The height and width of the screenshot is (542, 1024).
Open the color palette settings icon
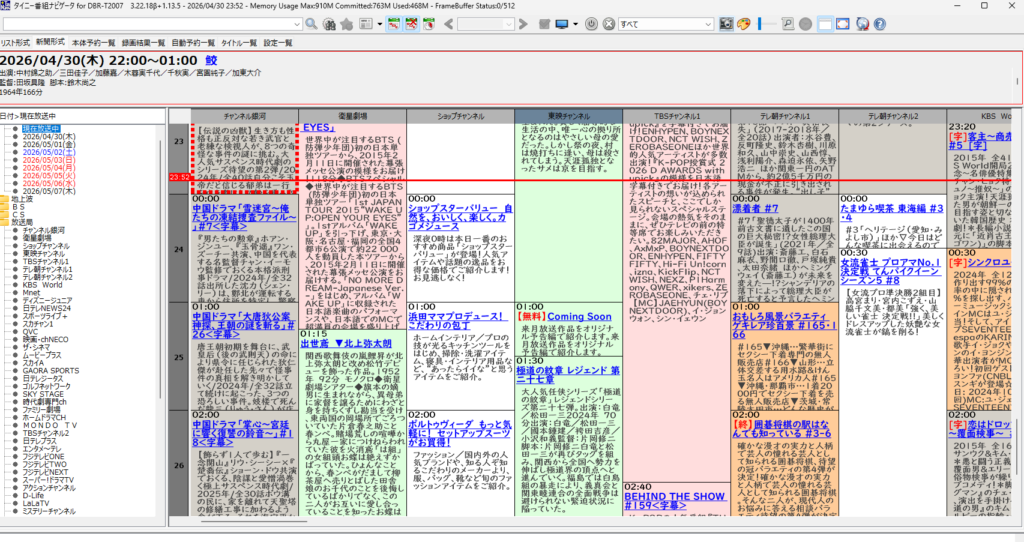tap(743, 24)
